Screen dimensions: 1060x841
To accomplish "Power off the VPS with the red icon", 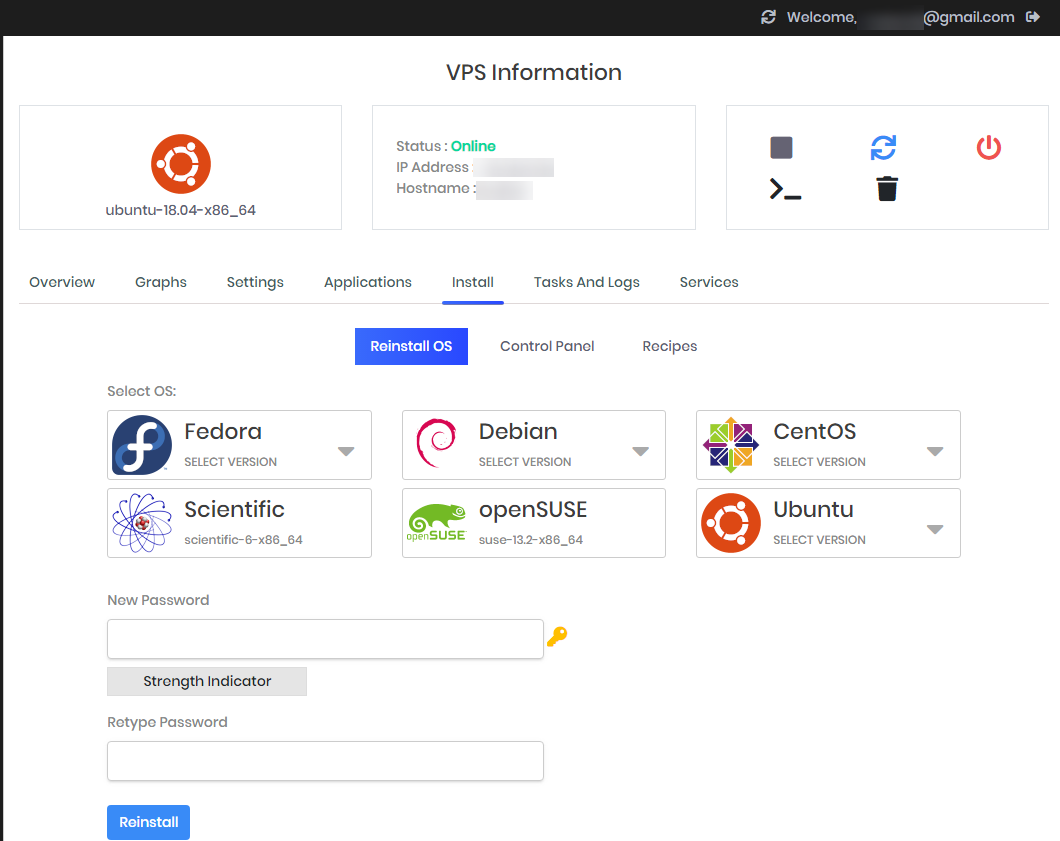I will 988,147.
